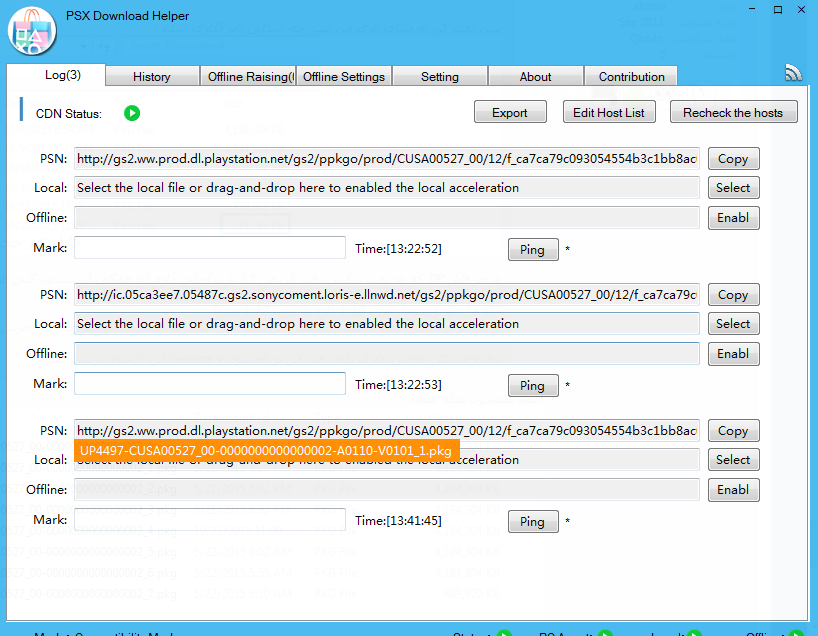Click the sonycoment.loris-e.llnwd.net PSN URL field
Screen dimensions: 818x636
(x=386, y=295)
